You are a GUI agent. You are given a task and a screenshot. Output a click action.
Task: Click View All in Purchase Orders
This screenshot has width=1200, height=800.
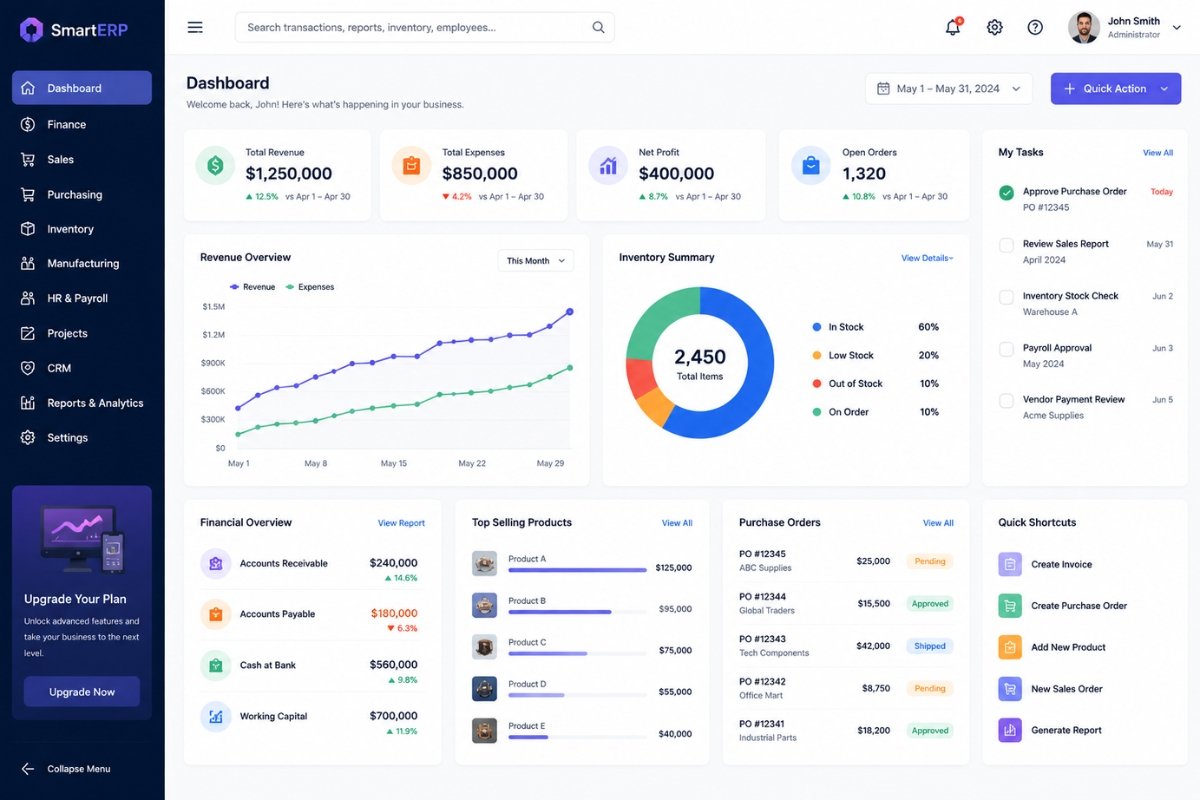coord(938,523)
